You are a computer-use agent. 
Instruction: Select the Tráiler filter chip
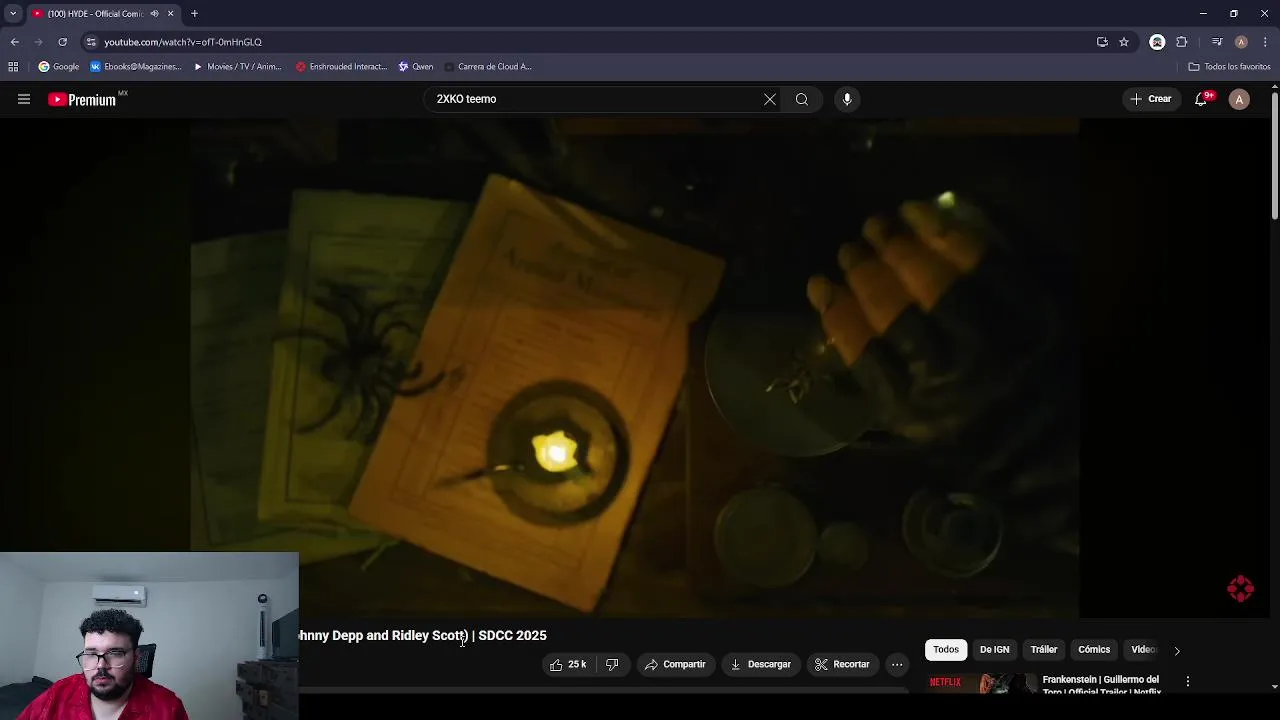pos(1044,650)
